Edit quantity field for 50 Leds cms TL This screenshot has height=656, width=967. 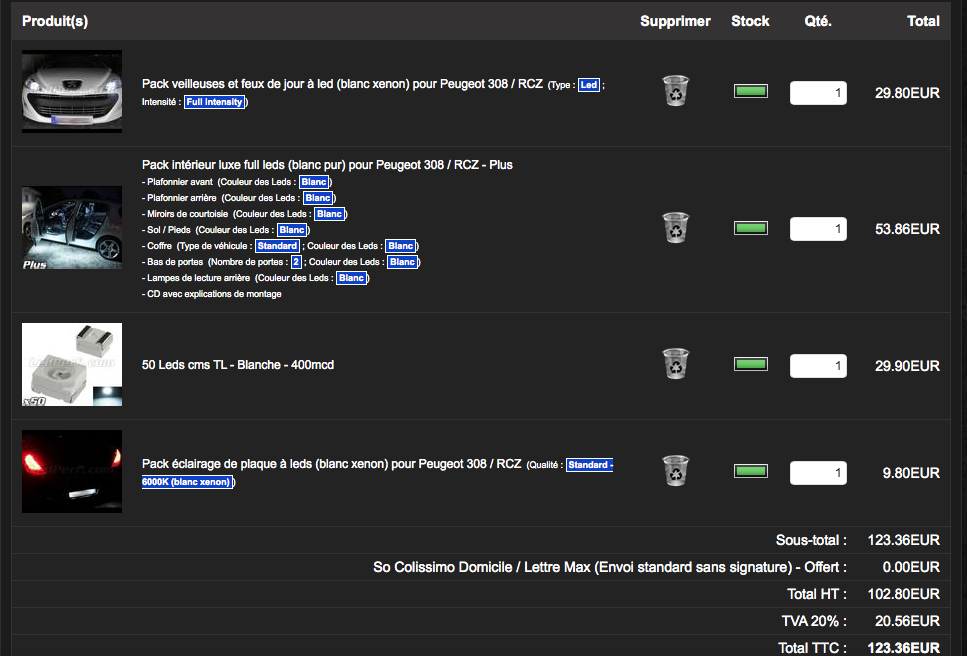(x=817, y=366)
